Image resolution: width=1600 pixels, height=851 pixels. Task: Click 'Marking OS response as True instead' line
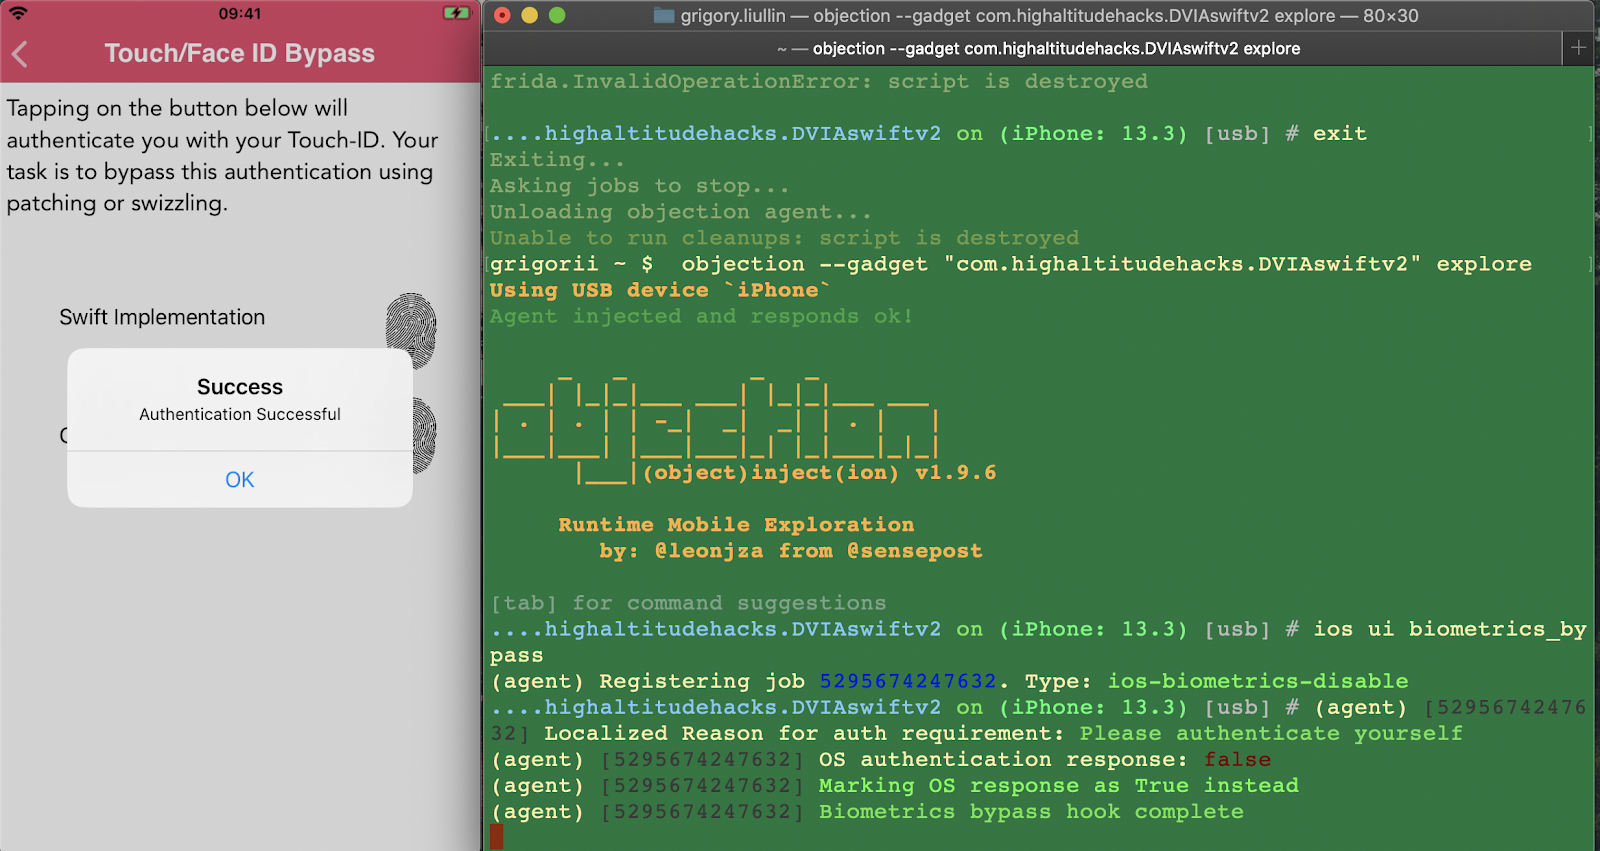pyautogui.click(x=1059, y=785)
